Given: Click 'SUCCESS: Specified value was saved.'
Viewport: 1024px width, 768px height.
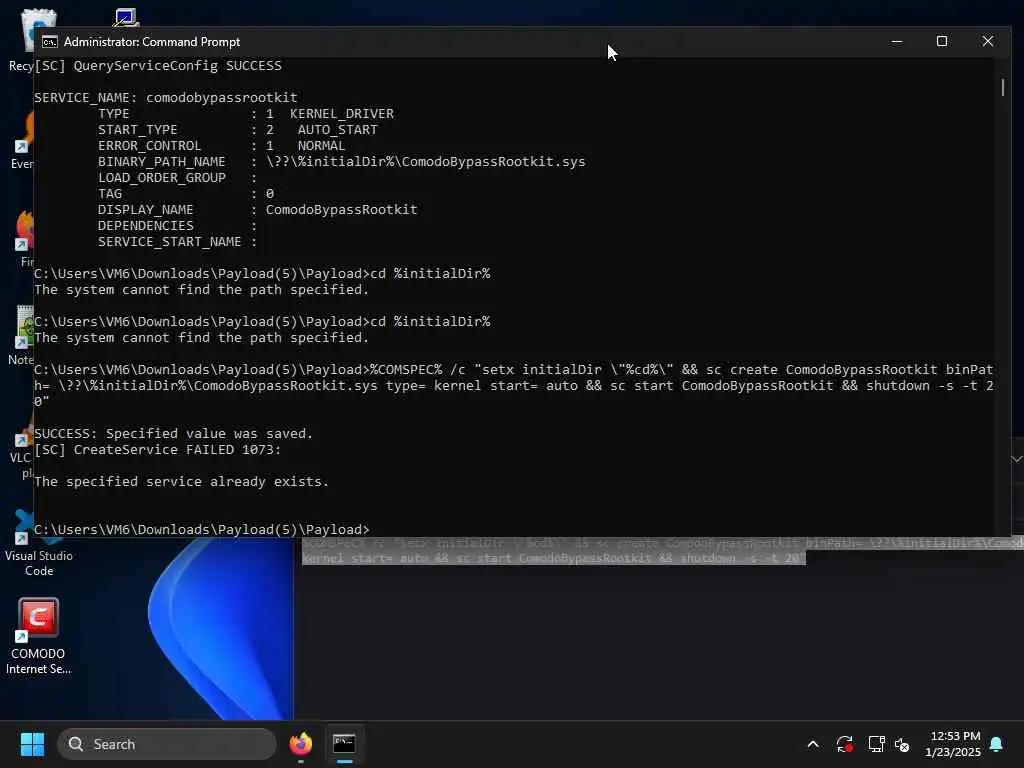Looking at the screenshot, I should pyautogui.click(x=174, y=434).
